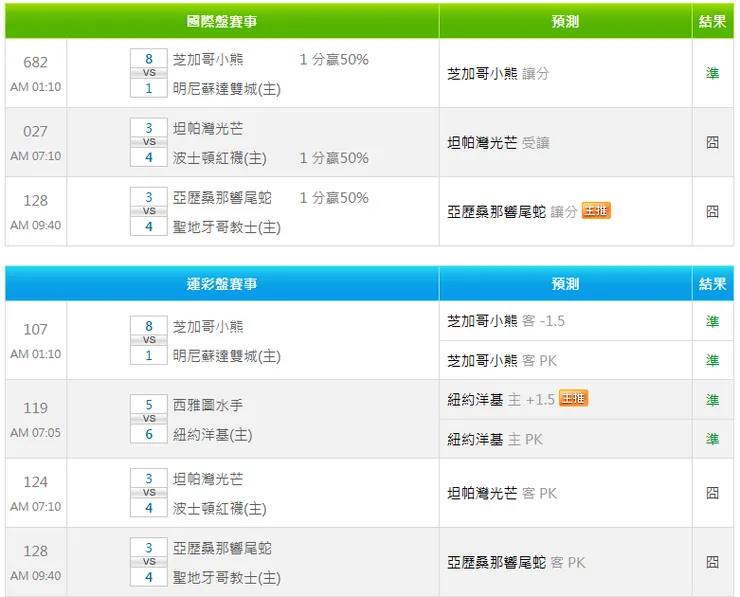Click result 囧 in 國際盤 game 128 row
This screenshot has width=740, height=597.
pos(713,211)
